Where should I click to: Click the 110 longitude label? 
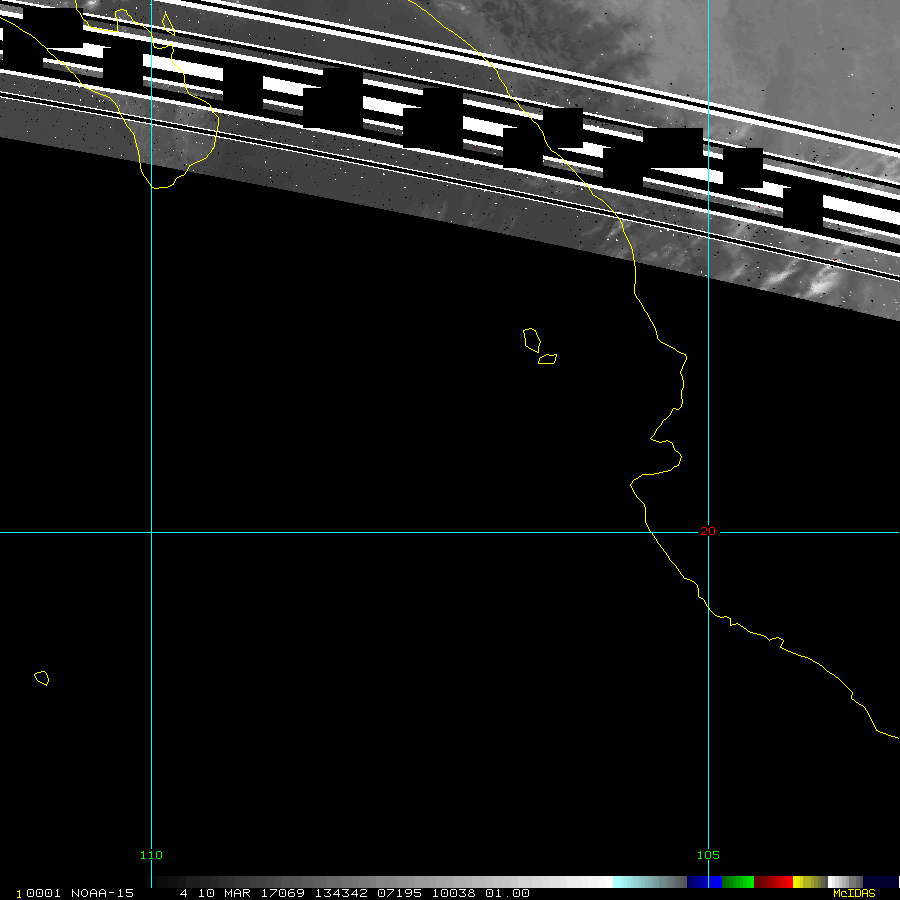pyautogui.click(x=151, y=855)
